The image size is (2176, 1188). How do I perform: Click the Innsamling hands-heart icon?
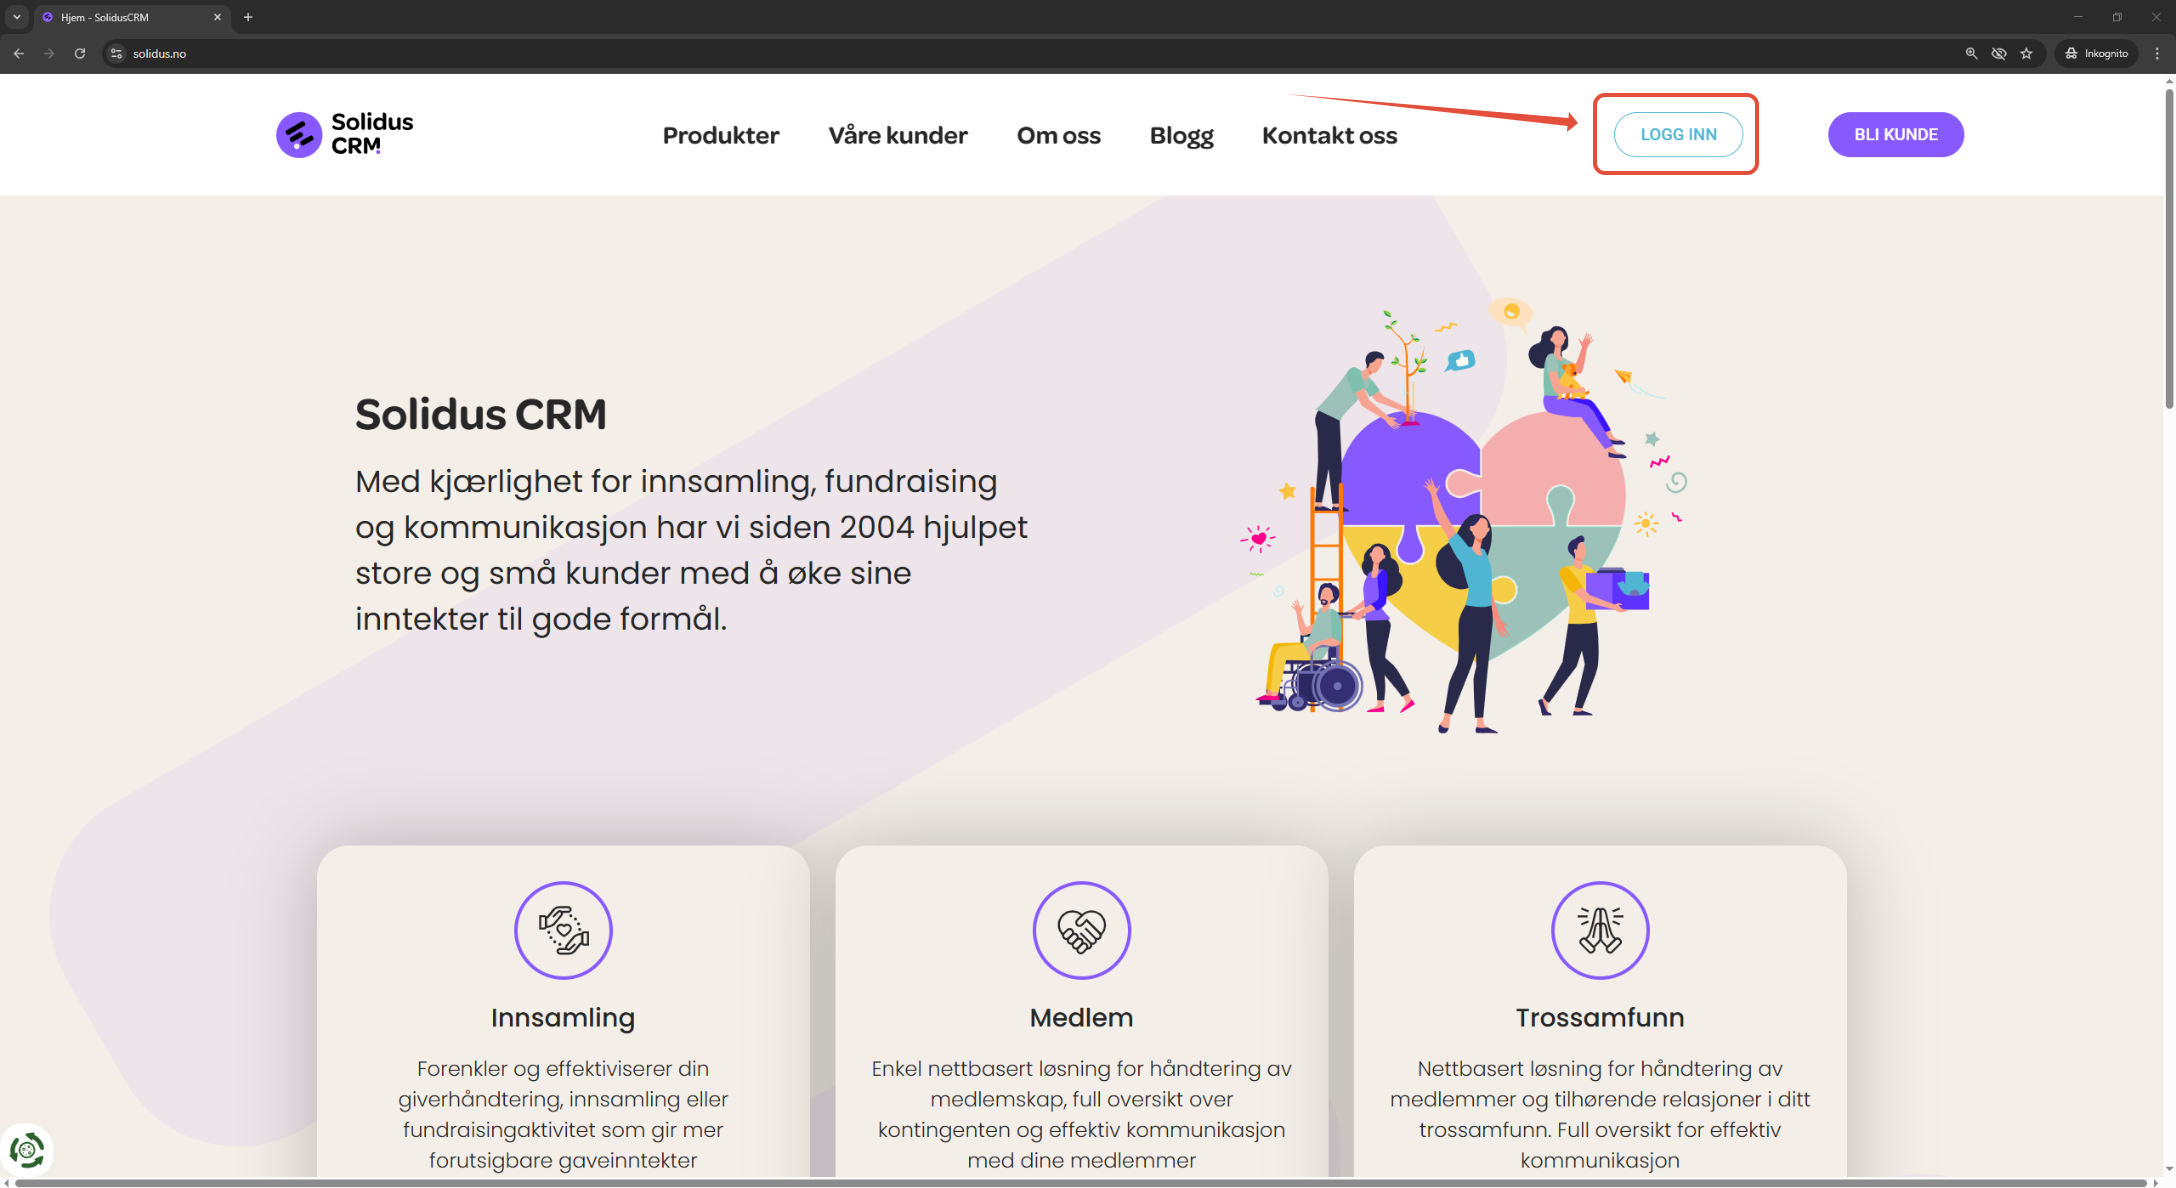pyautogui.click(x=563, y=930)
